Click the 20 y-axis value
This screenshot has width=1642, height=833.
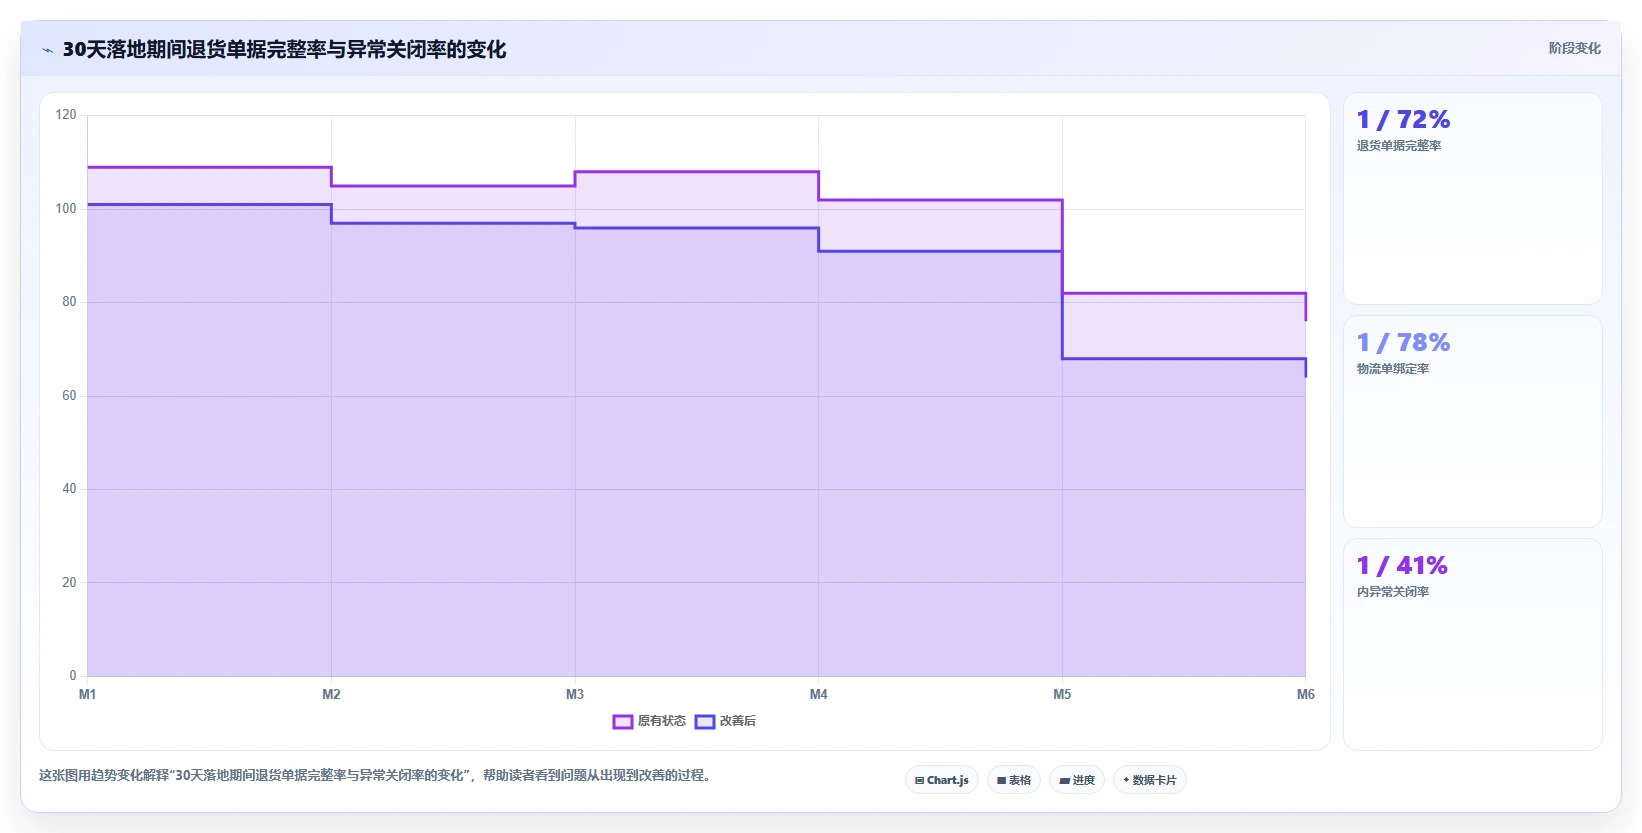point(69,582)
